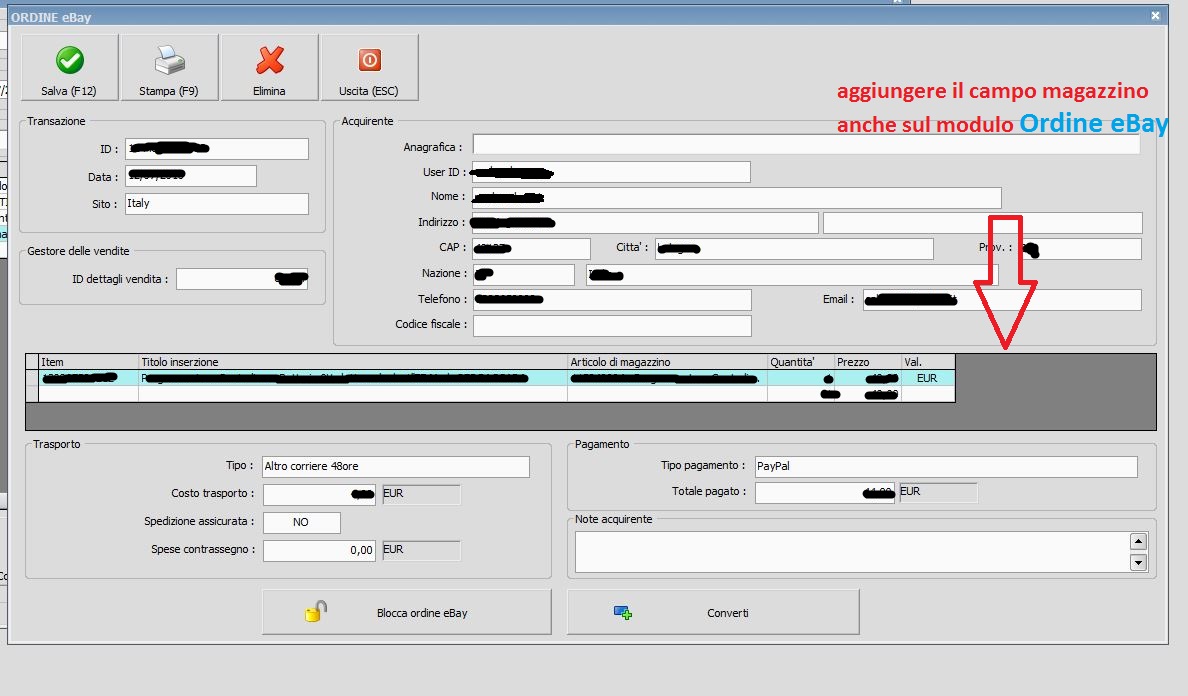Click EUR currency box beside Totale pagato
This screenshot has width=1188, height=696.
pos(938,492)
